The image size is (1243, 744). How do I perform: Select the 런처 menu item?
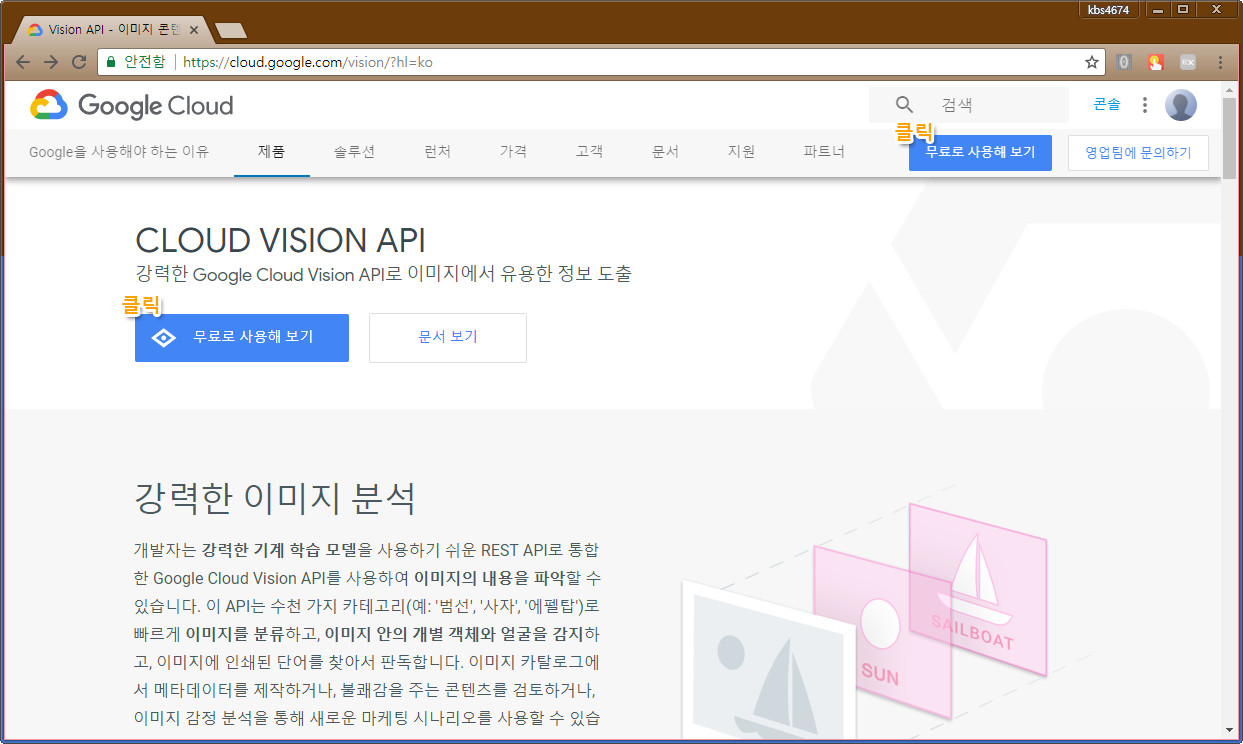point(437,152)
